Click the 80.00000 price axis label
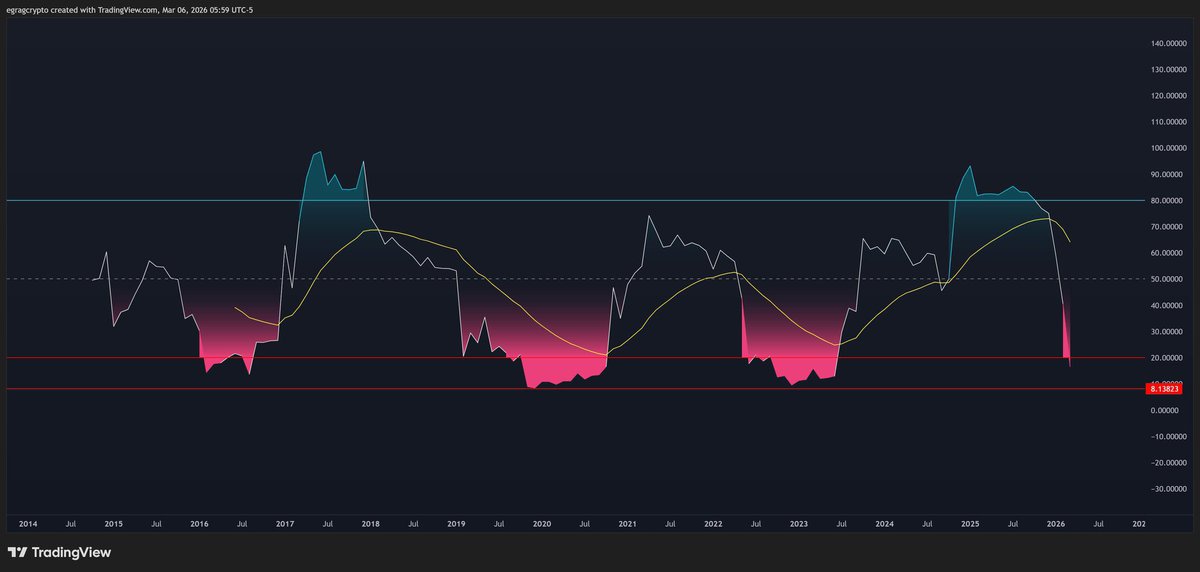This screenshot has height=572, width=1200. [1169, 201]
